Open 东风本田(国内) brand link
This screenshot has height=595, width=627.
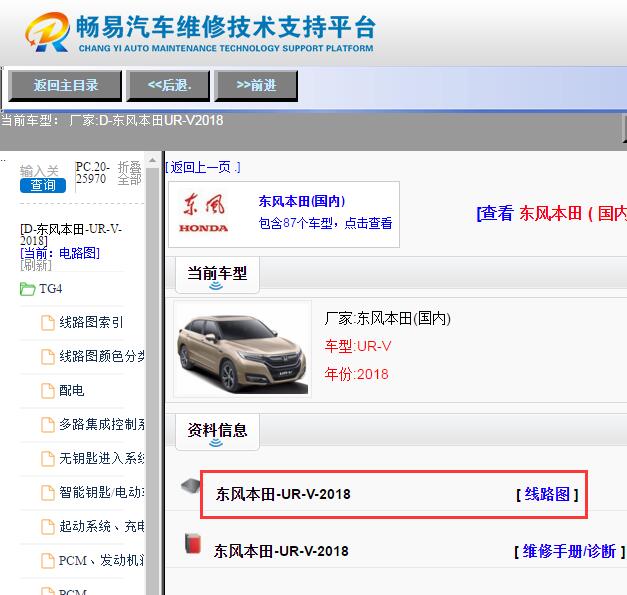302,201
